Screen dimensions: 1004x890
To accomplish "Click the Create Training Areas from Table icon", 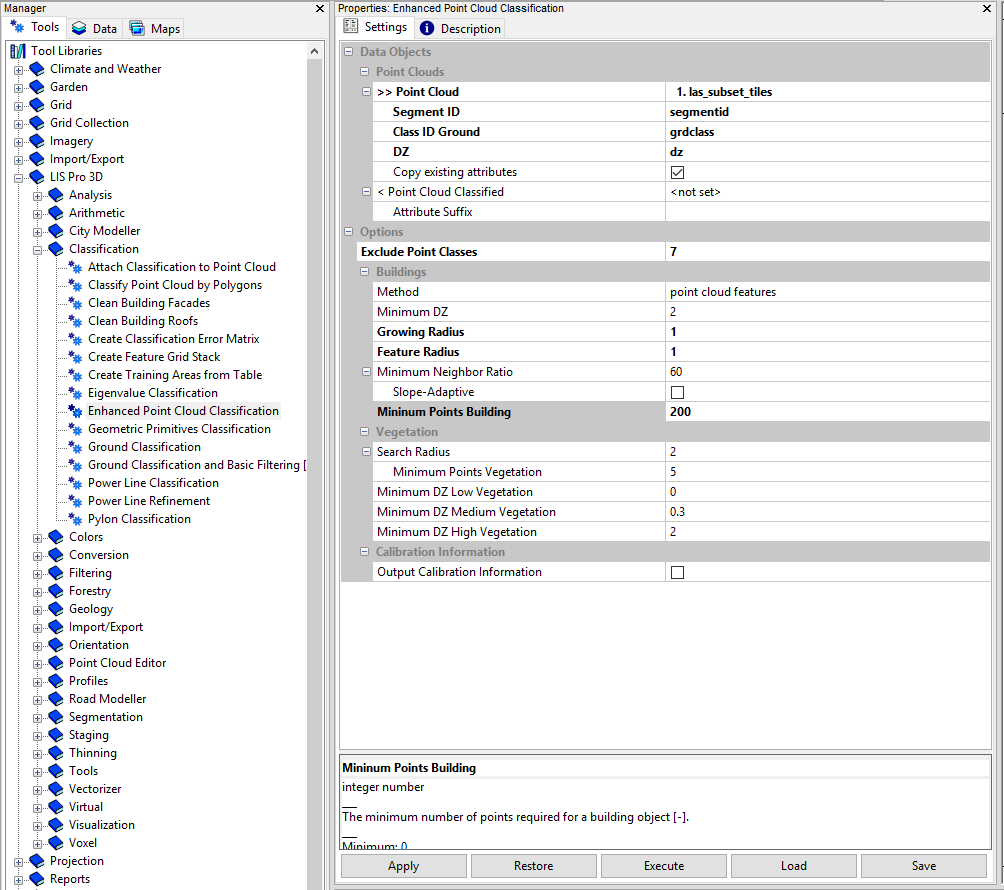I will [x=76, y=375].
